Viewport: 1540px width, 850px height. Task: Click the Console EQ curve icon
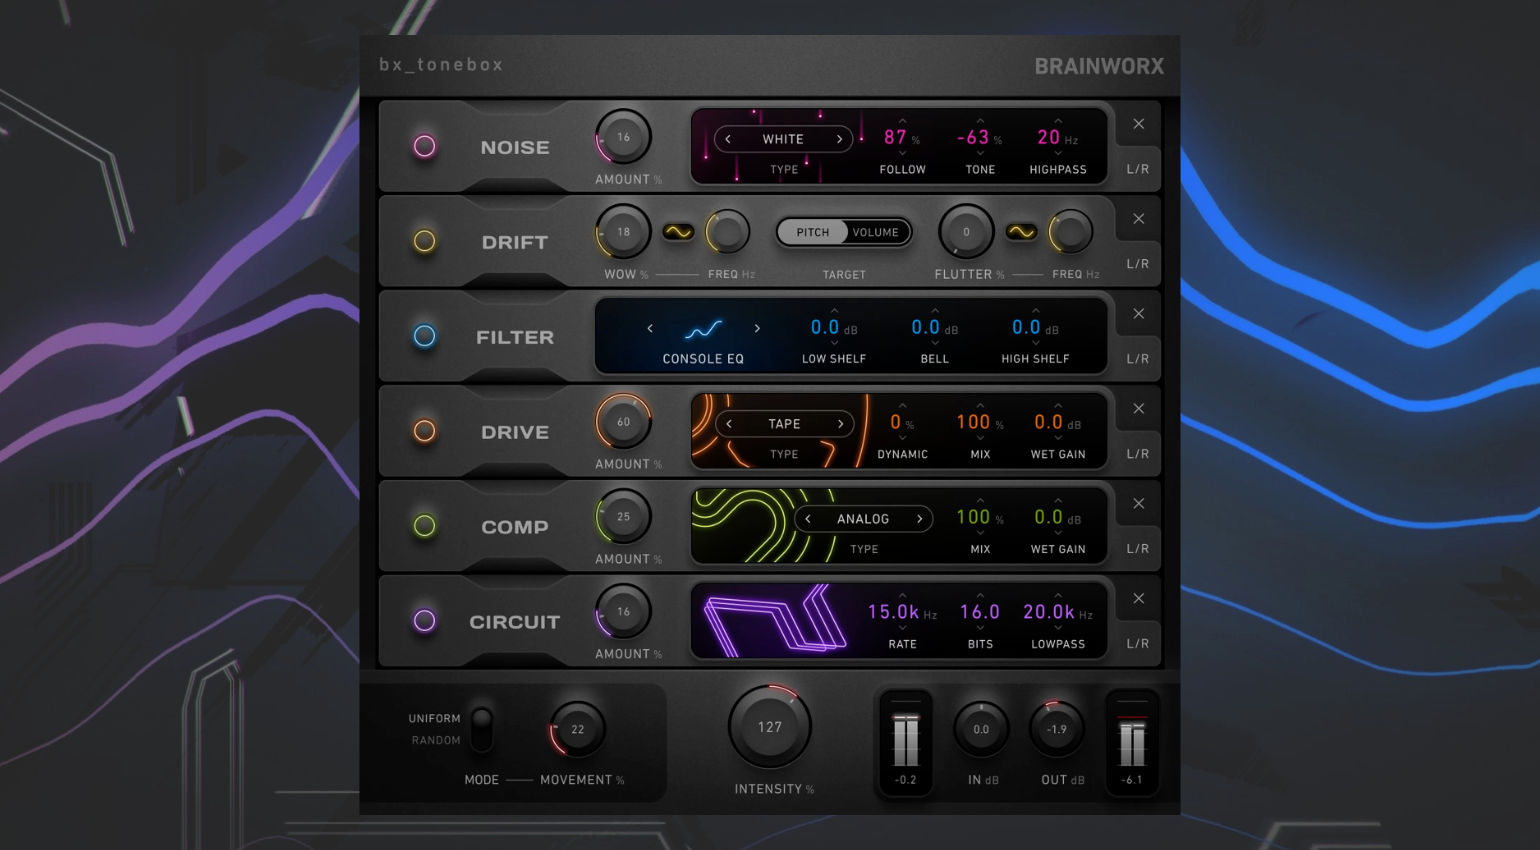coord(703,328)
